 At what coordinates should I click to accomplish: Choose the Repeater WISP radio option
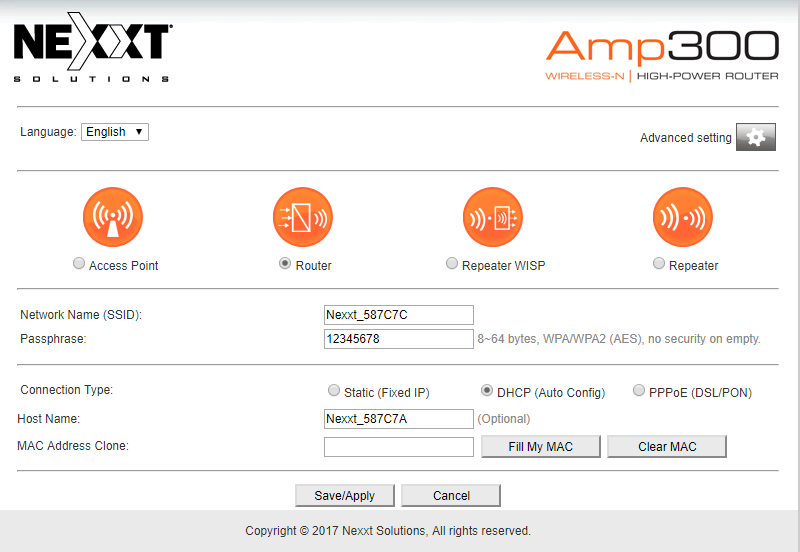pos(452,264)
